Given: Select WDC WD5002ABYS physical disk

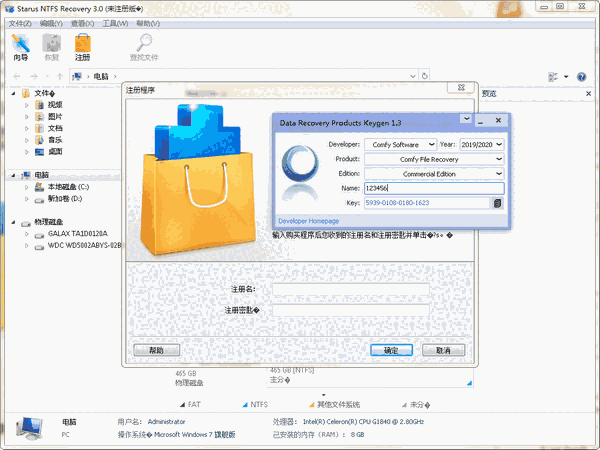Looking at the screenshot, I should click(x=83, y=245).
